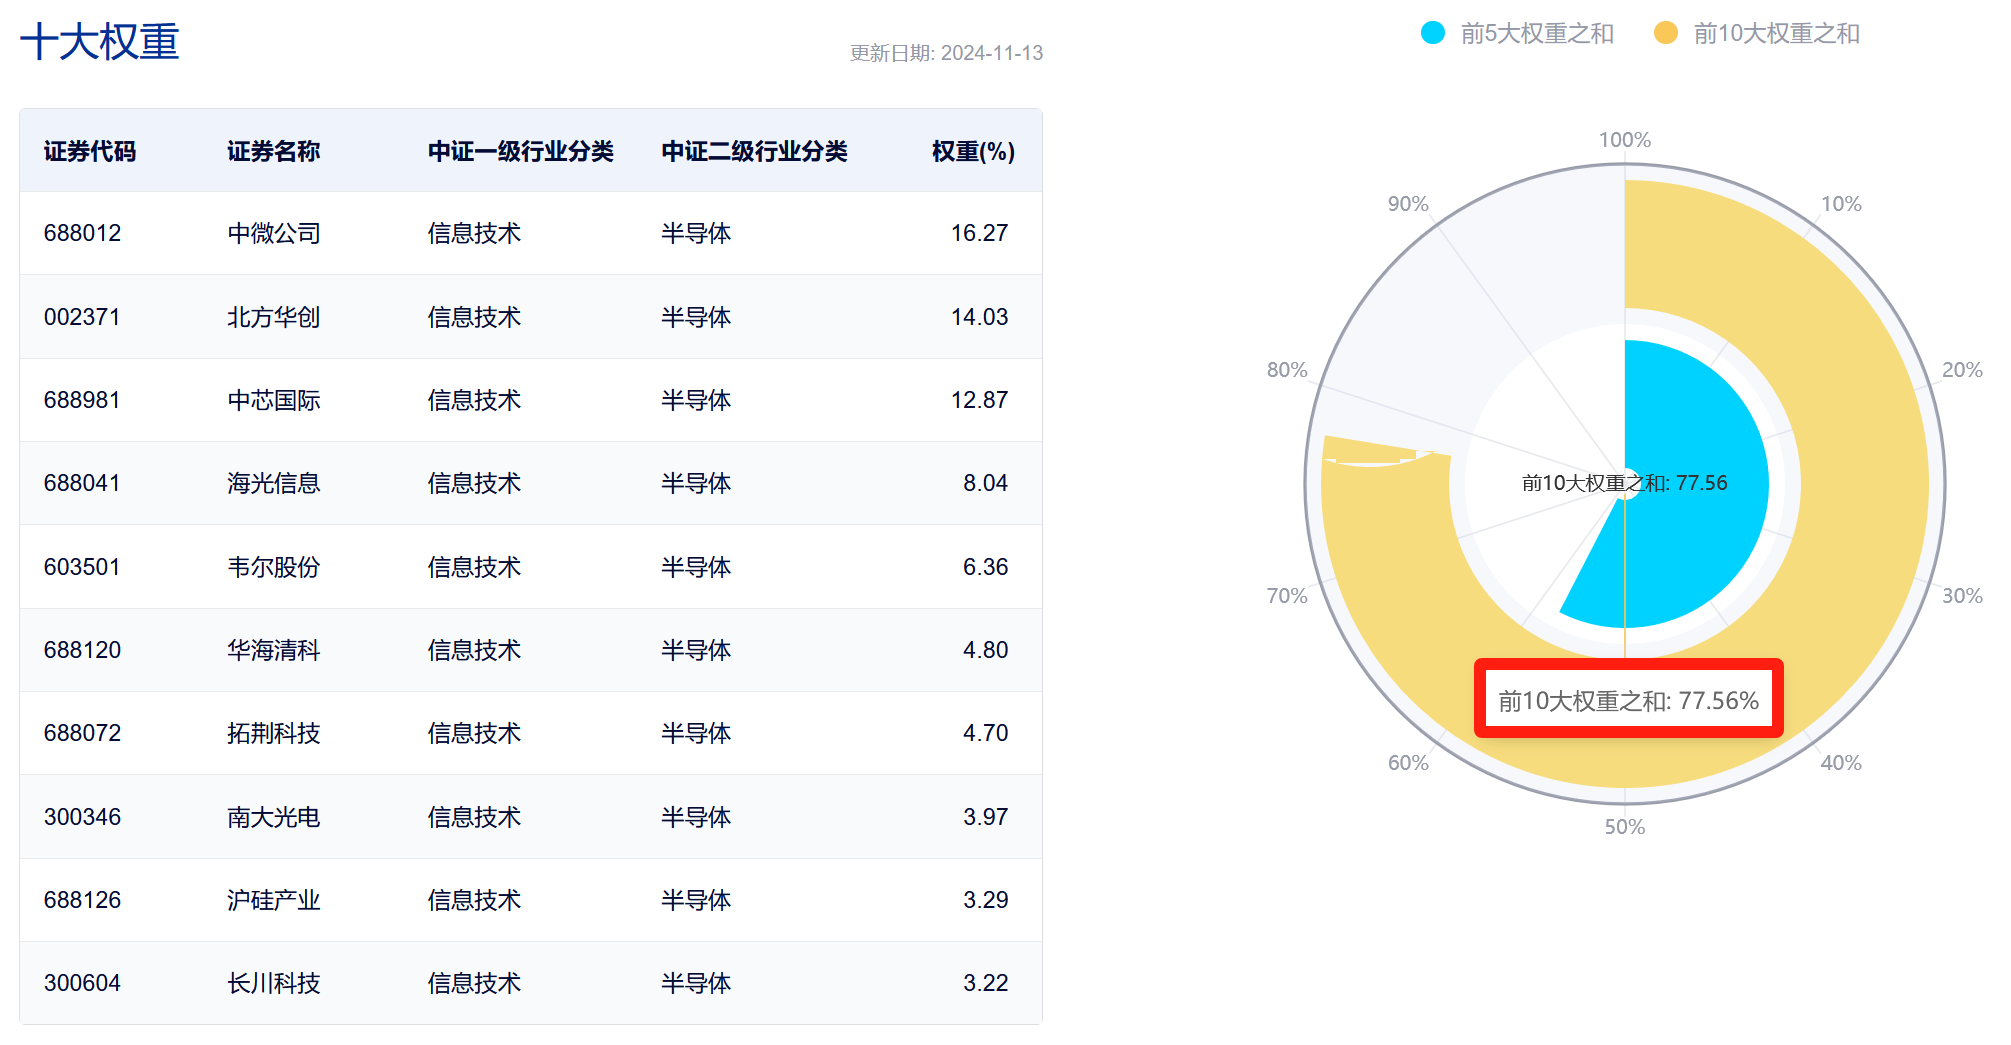Toggle the 前10大权重之和 legend entry
2011x1045 pixels.
[1756, 33]
